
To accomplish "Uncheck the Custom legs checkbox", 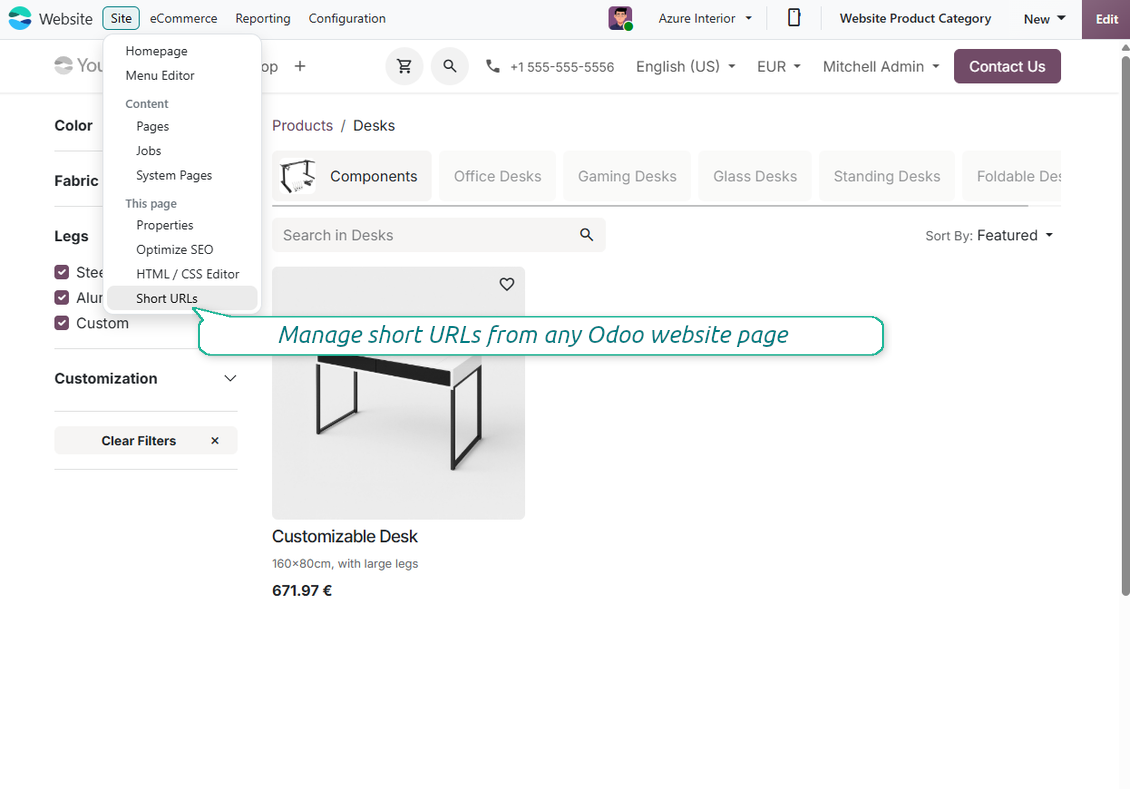I will [62, 323].
